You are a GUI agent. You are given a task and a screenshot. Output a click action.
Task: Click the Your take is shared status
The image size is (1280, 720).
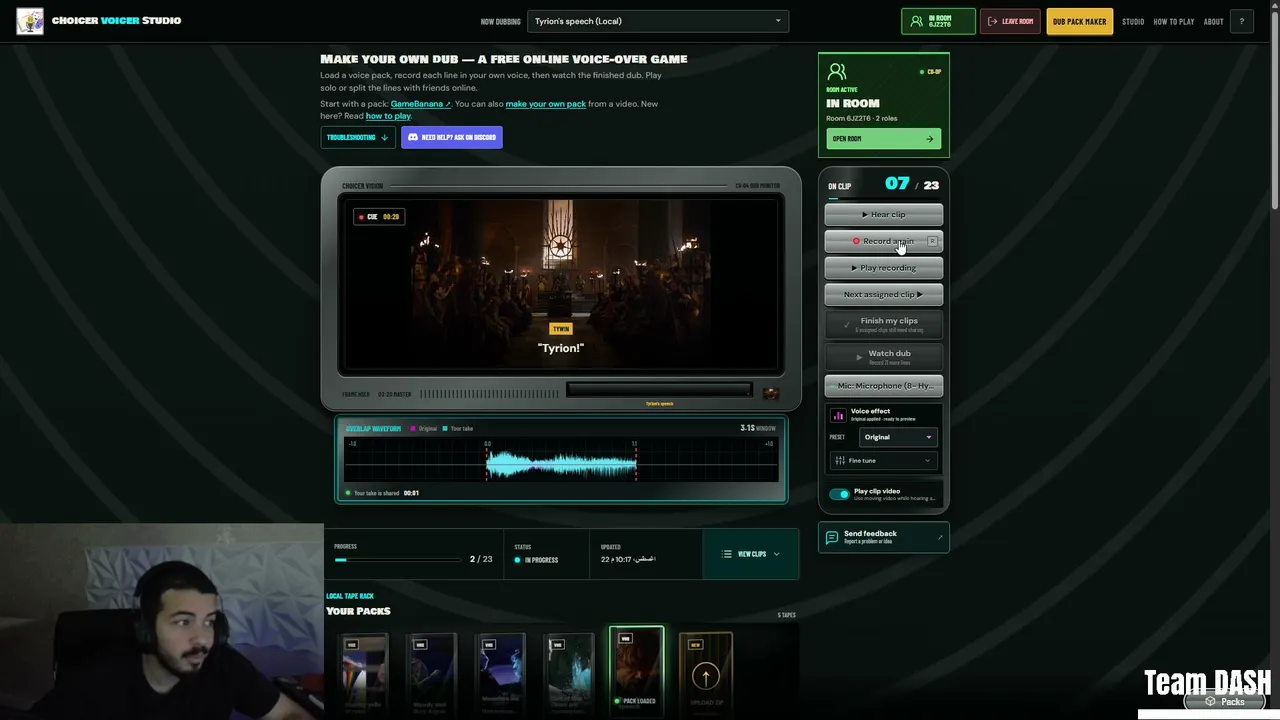point(382,493)
